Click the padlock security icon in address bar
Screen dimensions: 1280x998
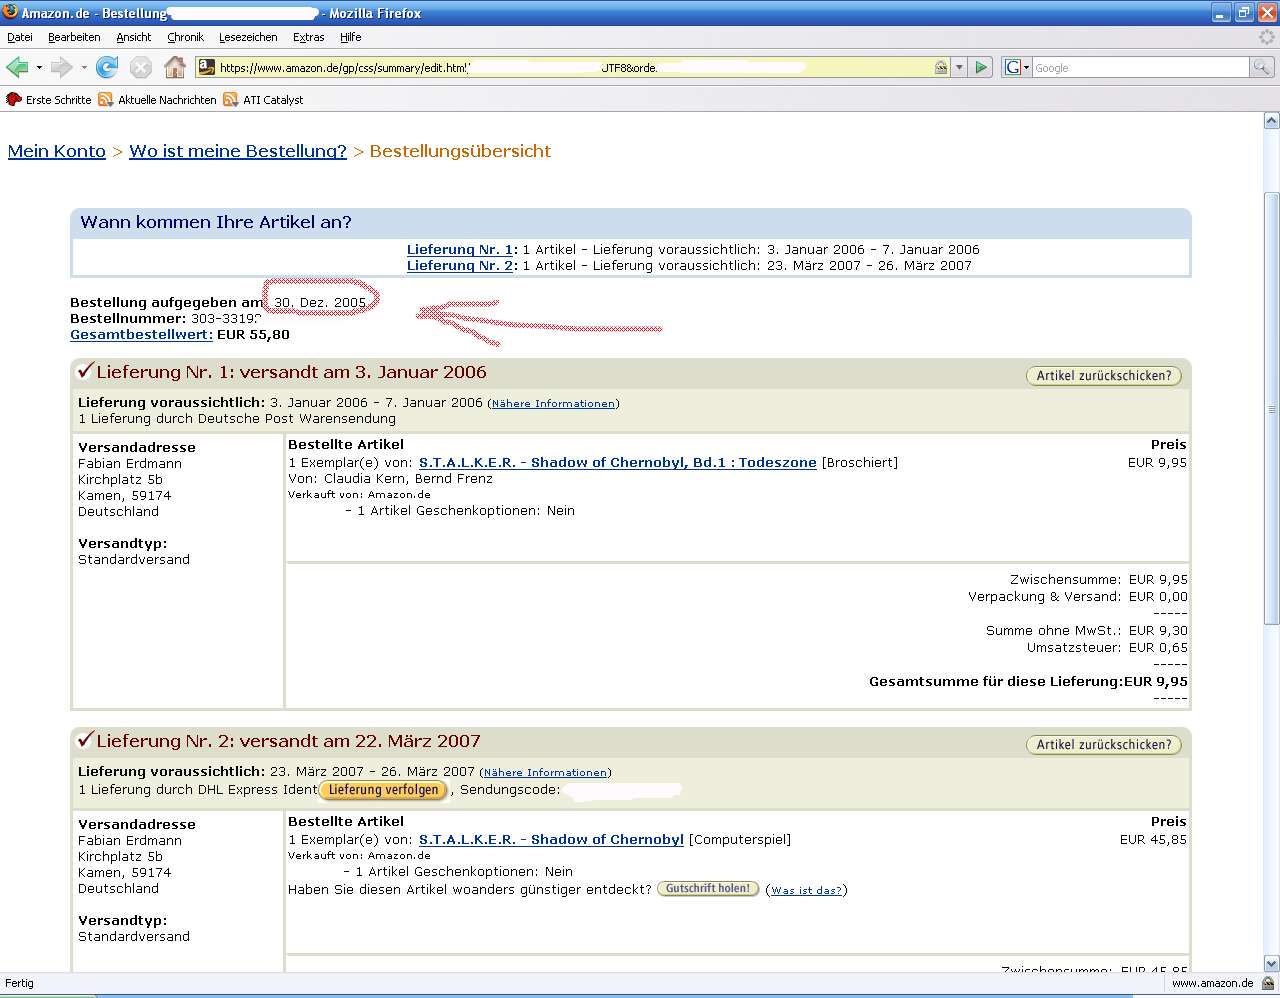click(941, 67)
